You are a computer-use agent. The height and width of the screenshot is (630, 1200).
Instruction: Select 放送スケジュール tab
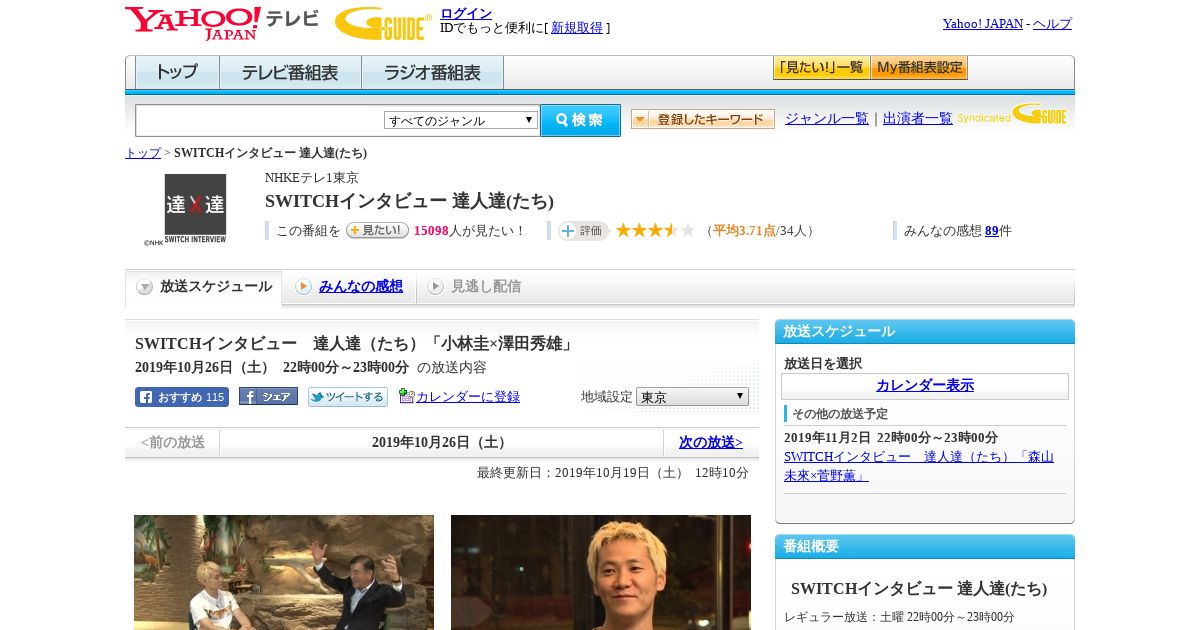[x=204, y=287]
